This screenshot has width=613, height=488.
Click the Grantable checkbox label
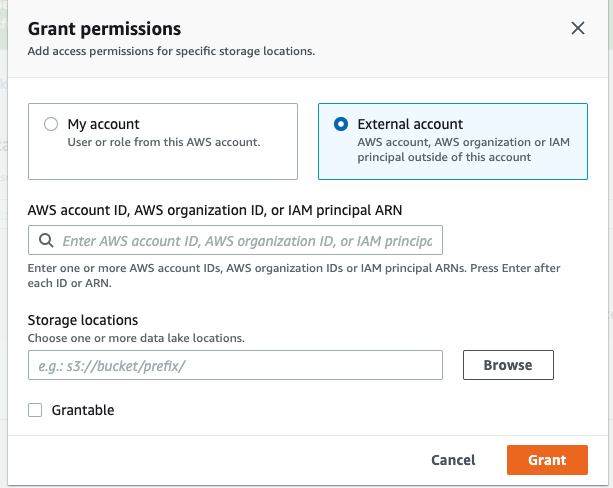83,410
